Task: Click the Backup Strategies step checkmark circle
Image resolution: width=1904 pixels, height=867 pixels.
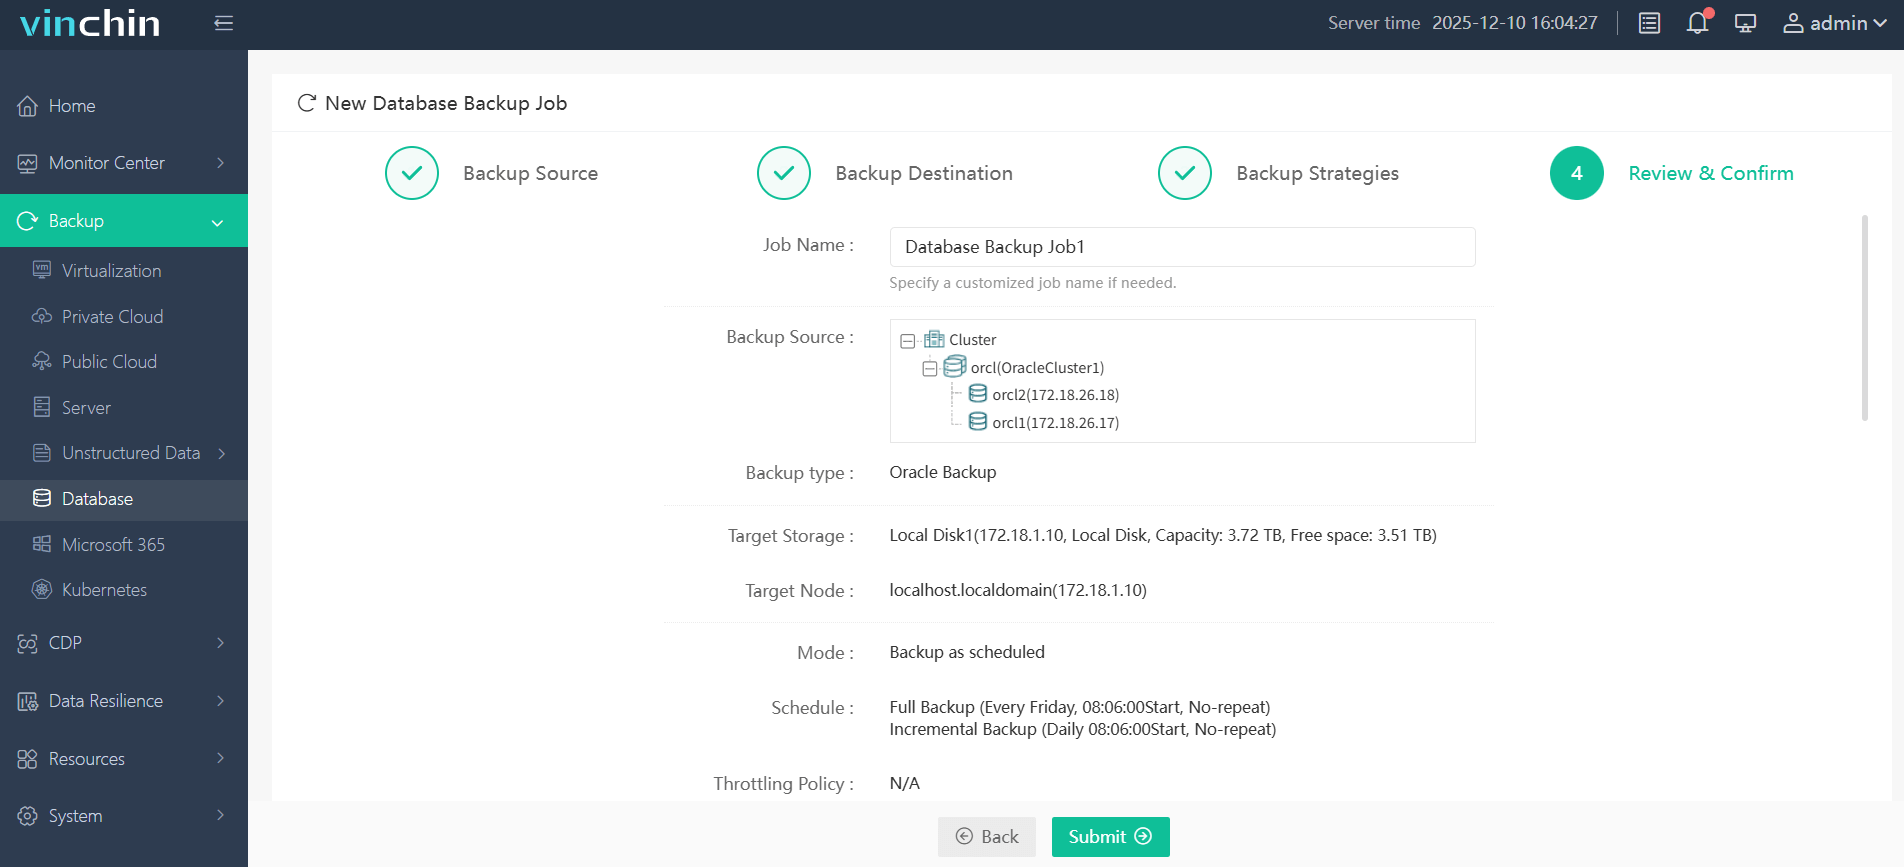Action: tap(1184, 173)
